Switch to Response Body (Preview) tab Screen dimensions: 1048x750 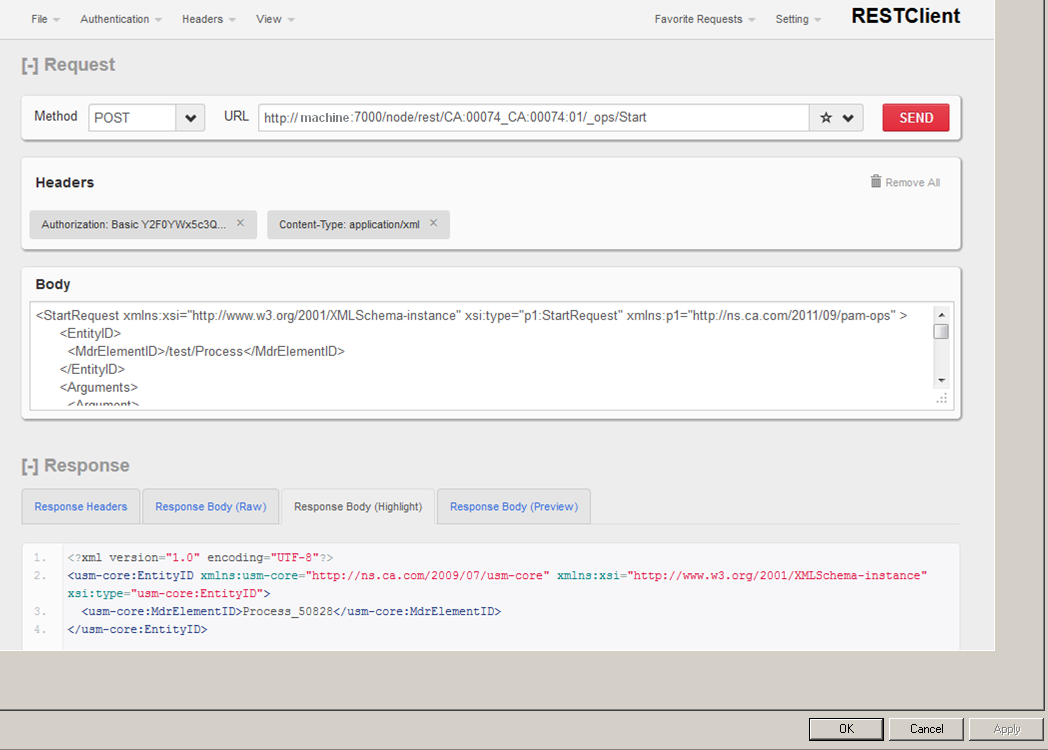(513, 506)
